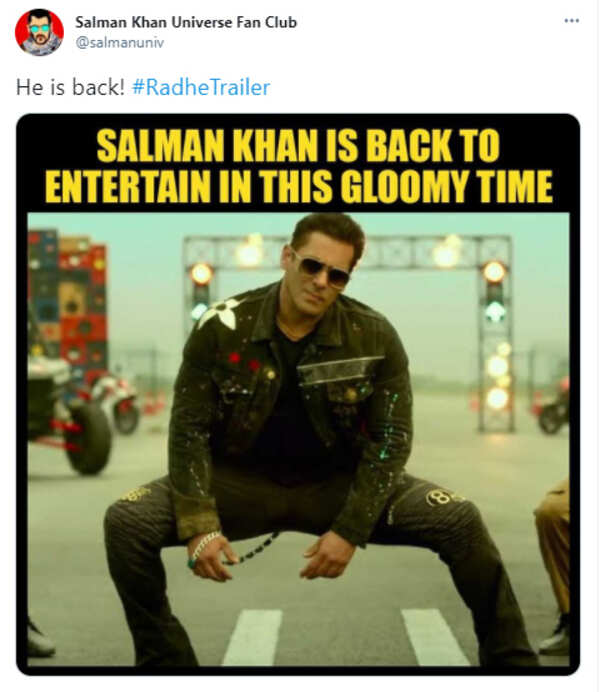600x692 pixels.
Task: Click the yellow "SALMAN KHAN IS BACK TO" caption
Action: tap(298, 147)
